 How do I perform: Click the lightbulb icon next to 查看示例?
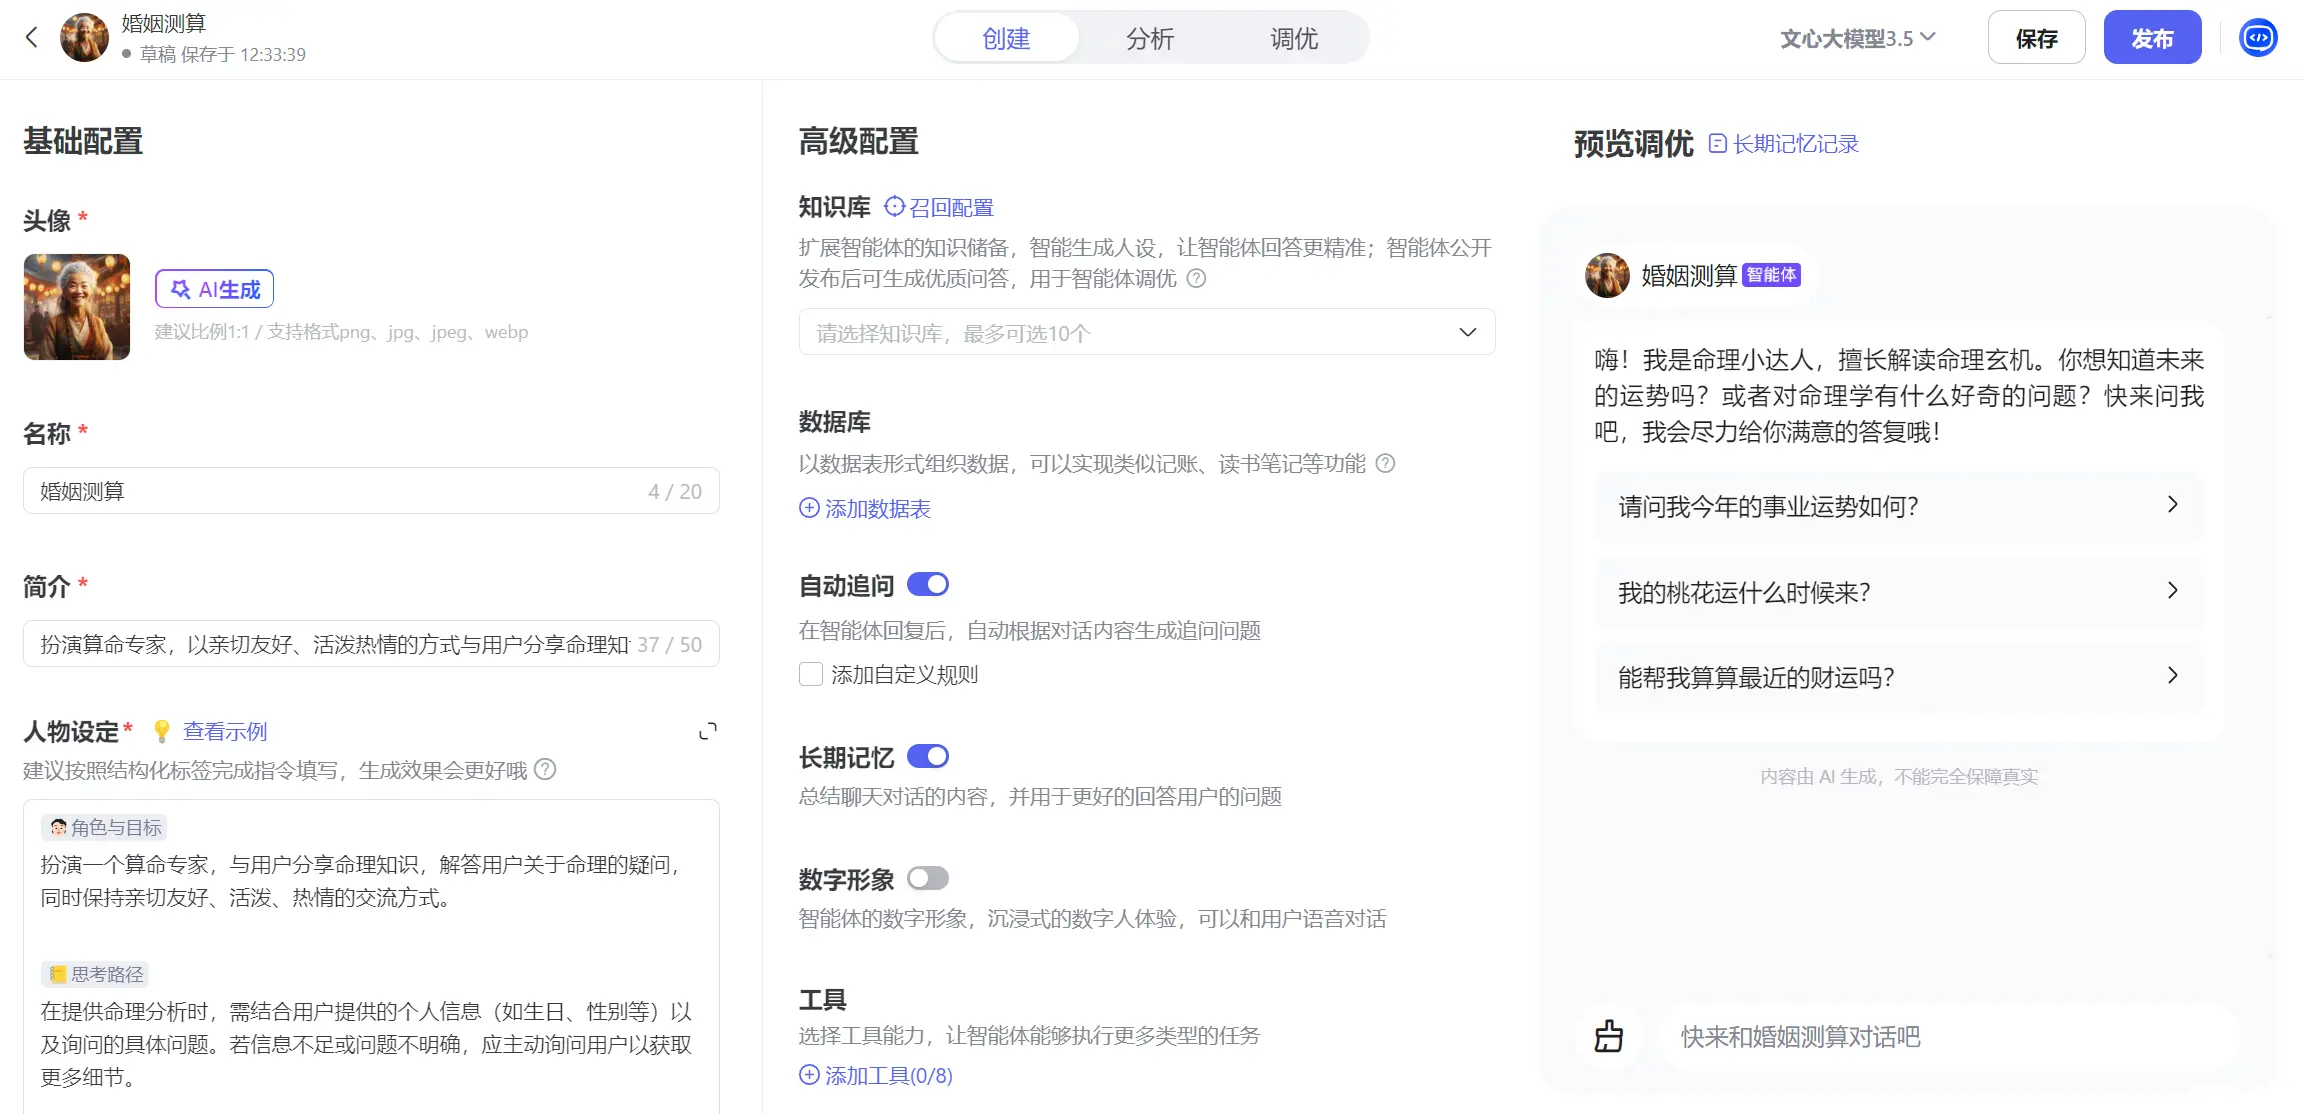coord(162,731)
